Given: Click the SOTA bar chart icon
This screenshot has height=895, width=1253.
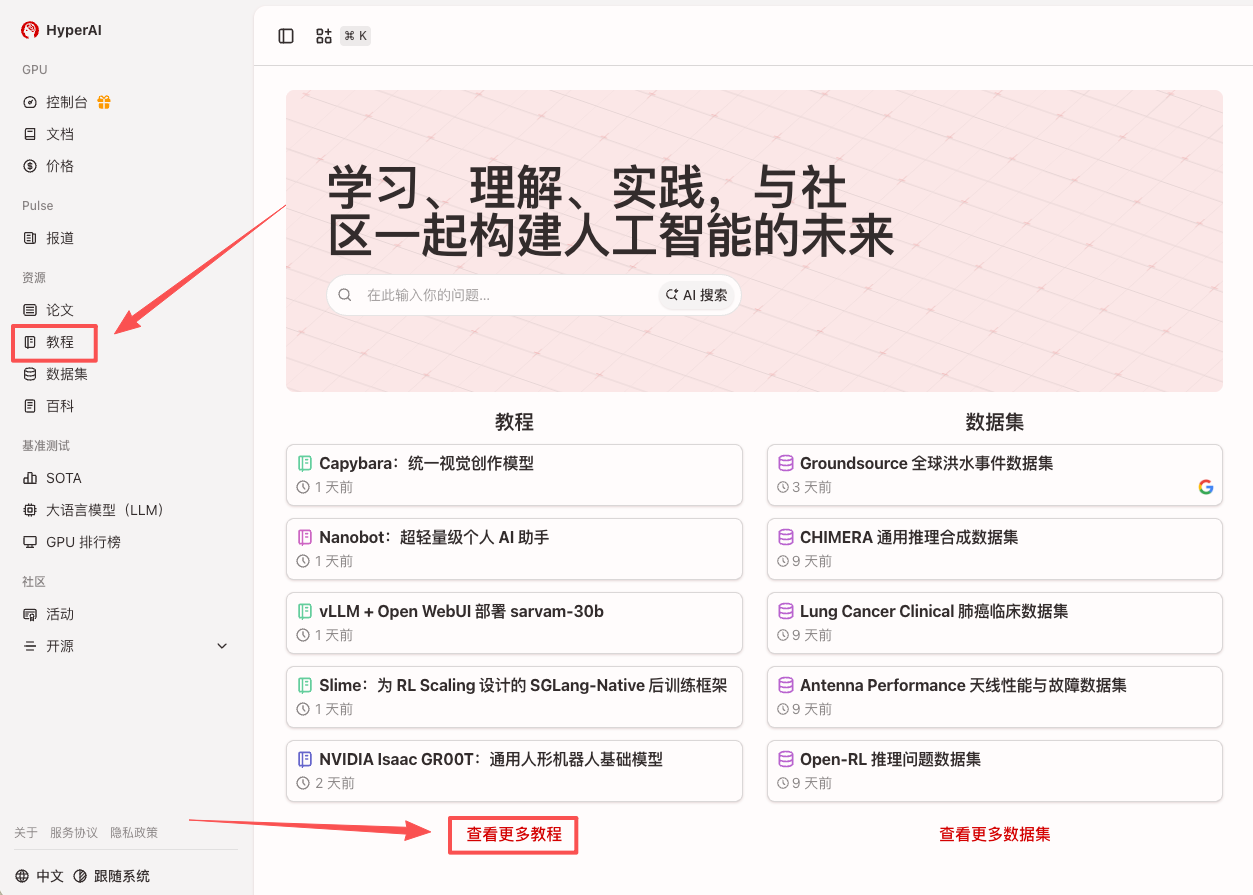Looking at the screenshot, I should tap(30, 478).
